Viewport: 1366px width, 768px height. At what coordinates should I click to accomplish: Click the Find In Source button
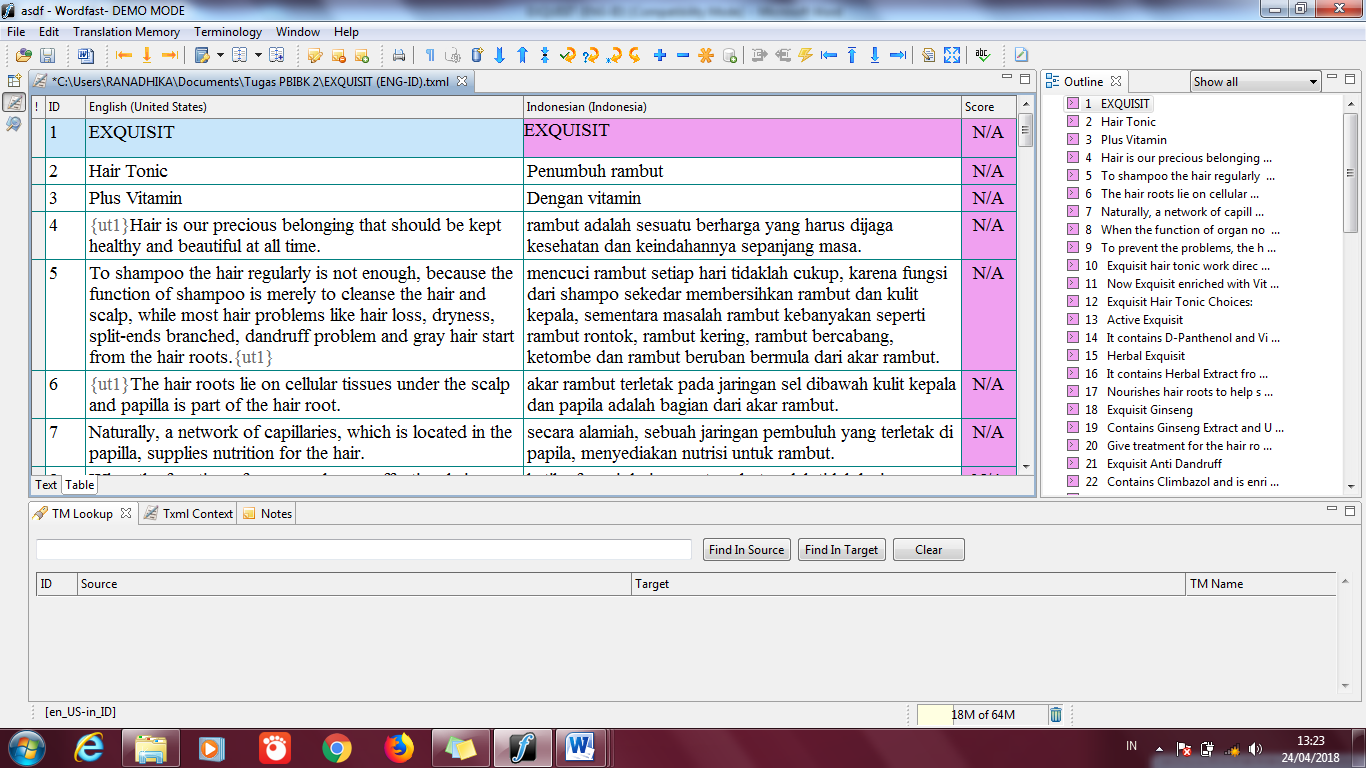tap(746, 549)
